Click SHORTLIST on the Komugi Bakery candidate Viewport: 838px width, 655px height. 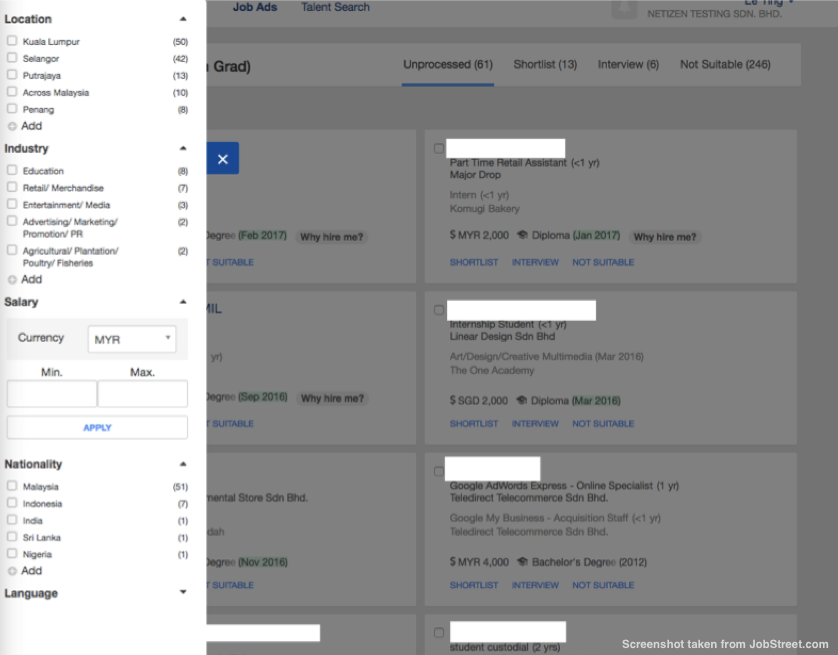click(x=474, y=262)
